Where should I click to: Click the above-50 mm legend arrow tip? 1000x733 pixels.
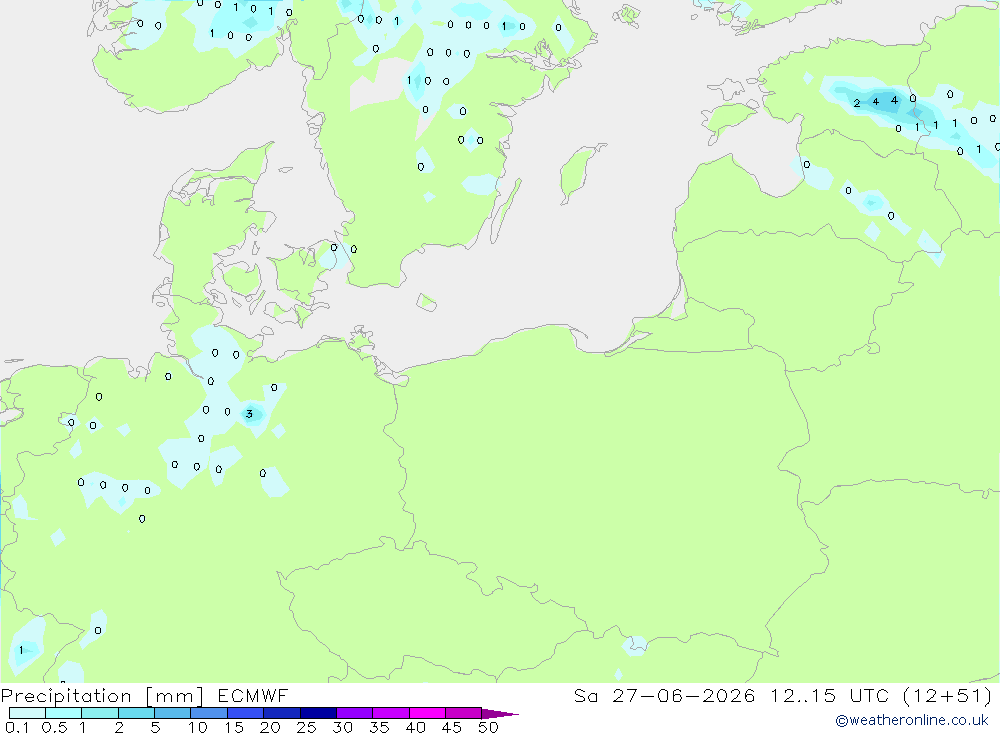pos(499,713)
